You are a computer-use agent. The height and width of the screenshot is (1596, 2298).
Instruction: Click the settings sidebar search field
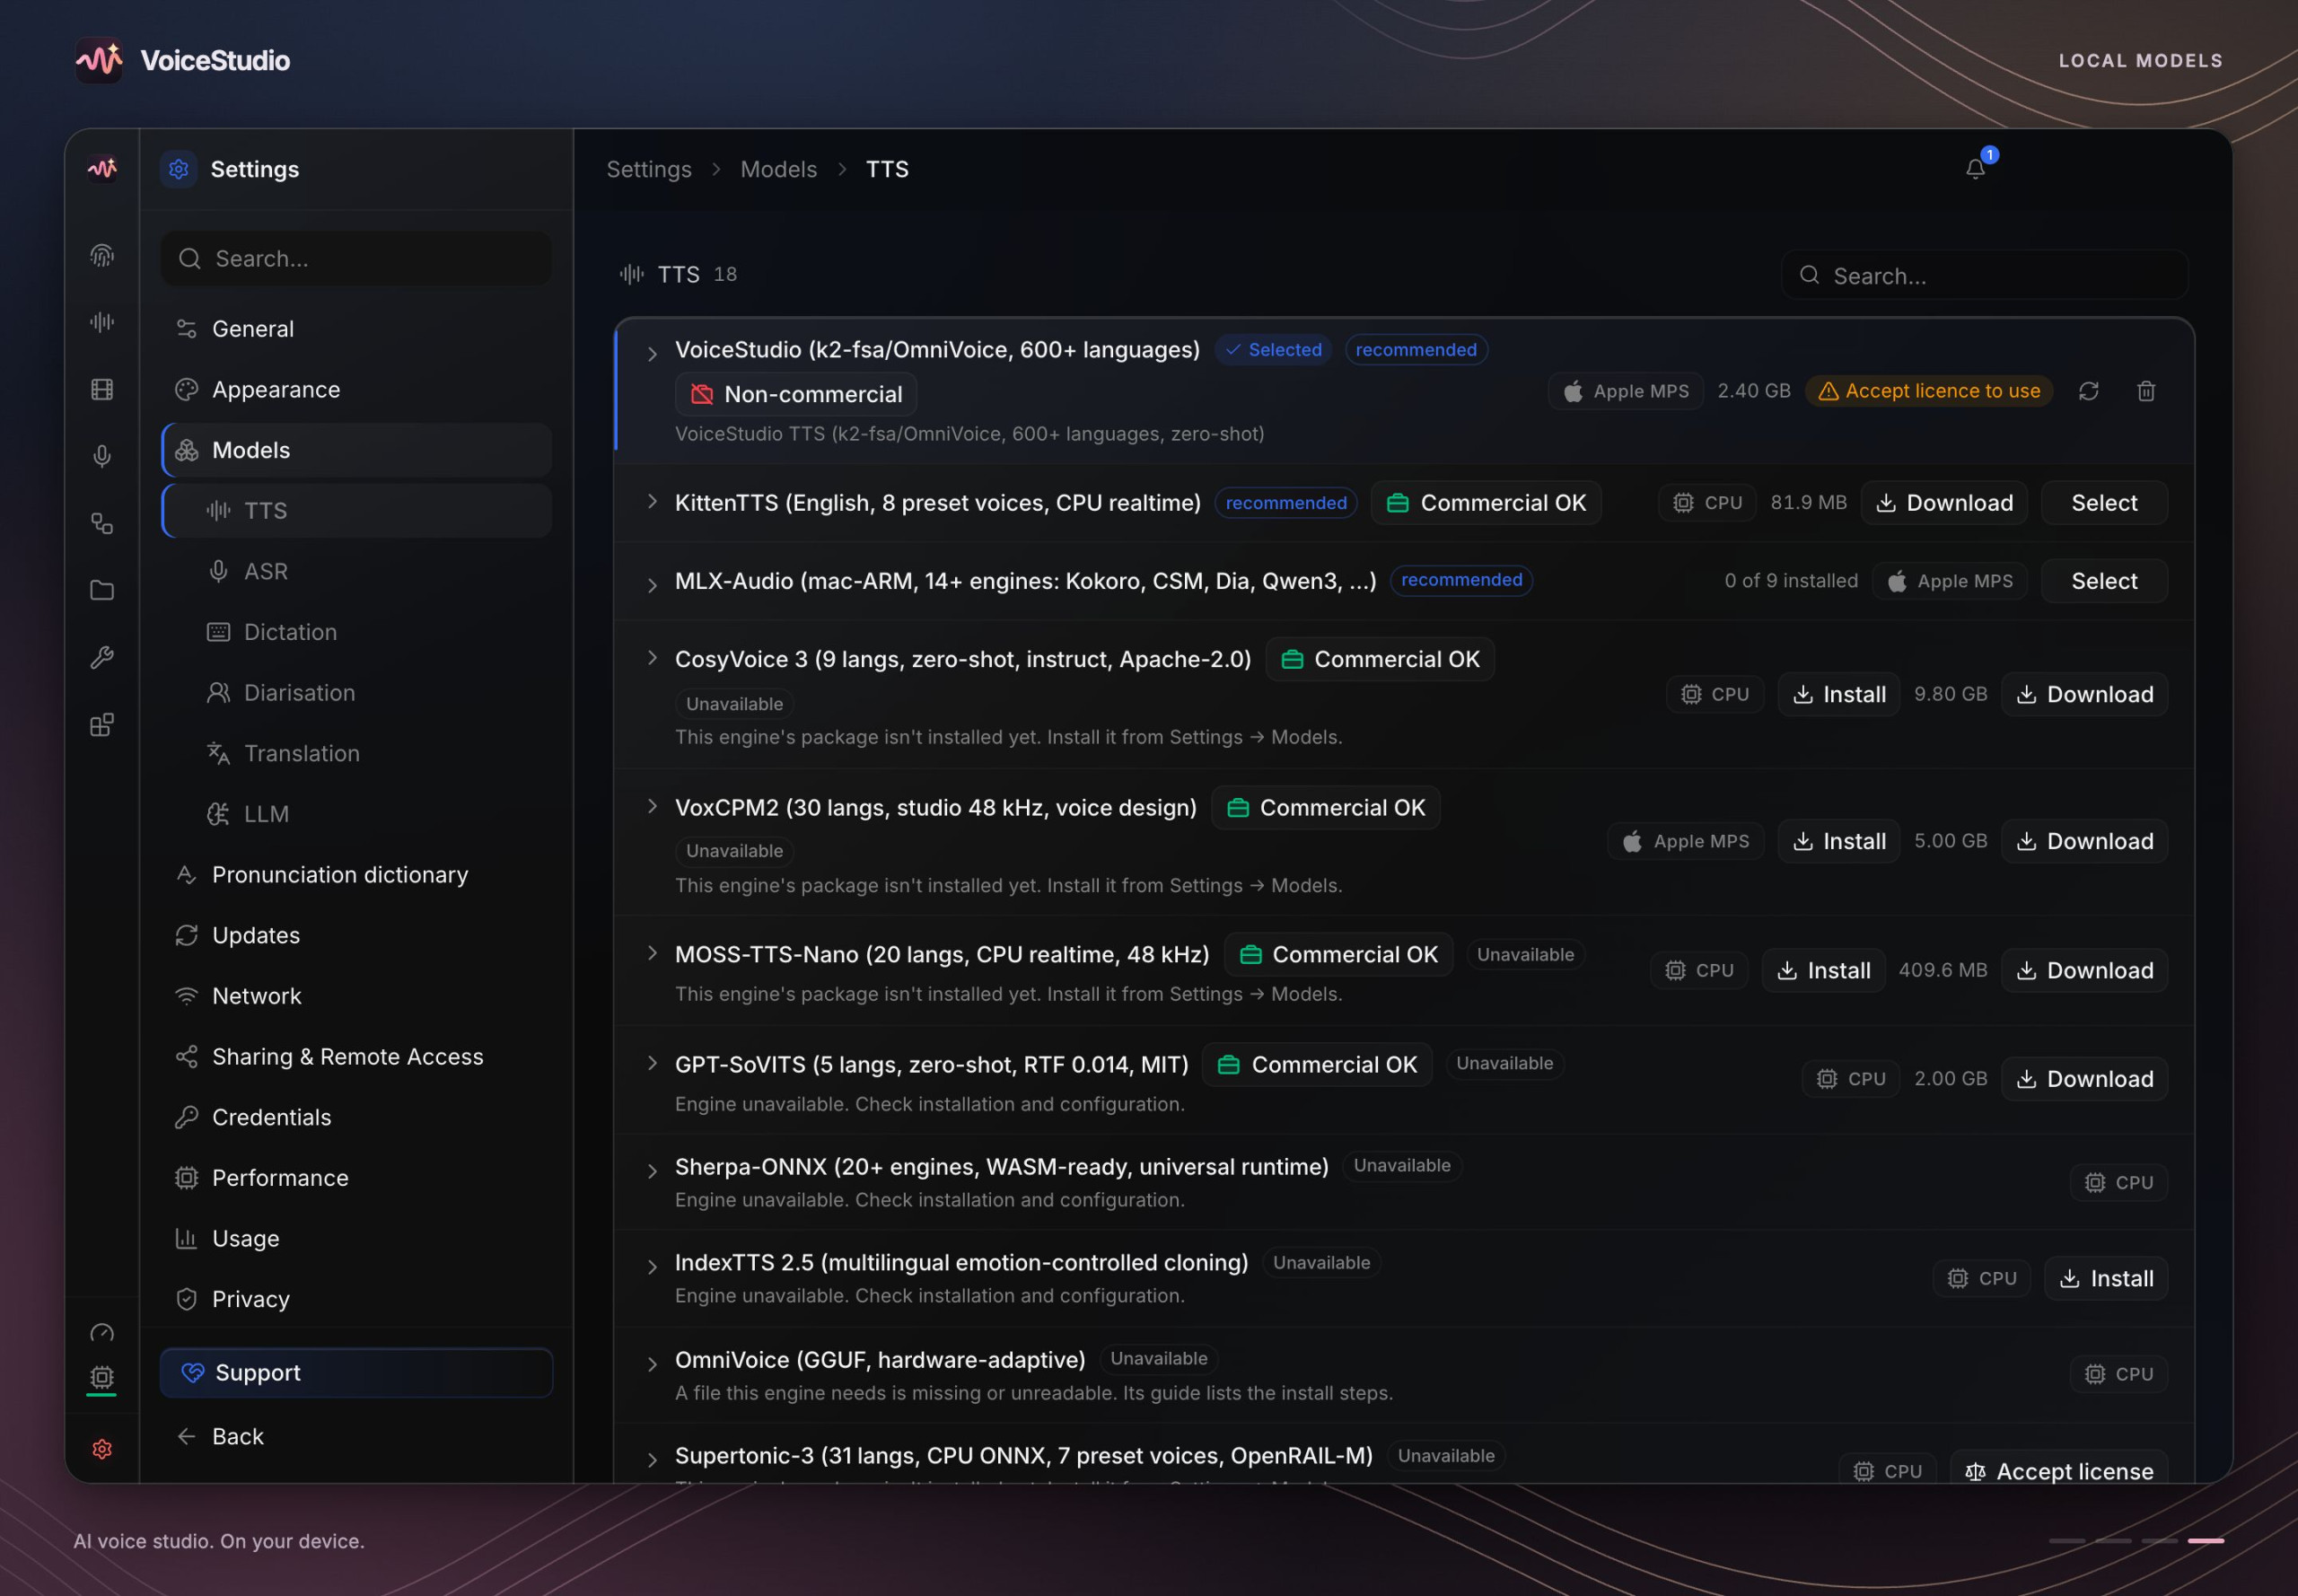tap(356, 259)
